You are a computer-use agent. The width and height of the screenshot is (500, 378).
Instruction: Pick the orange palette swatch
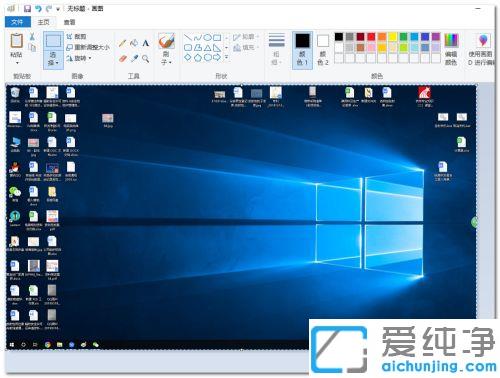coord(382,37)
